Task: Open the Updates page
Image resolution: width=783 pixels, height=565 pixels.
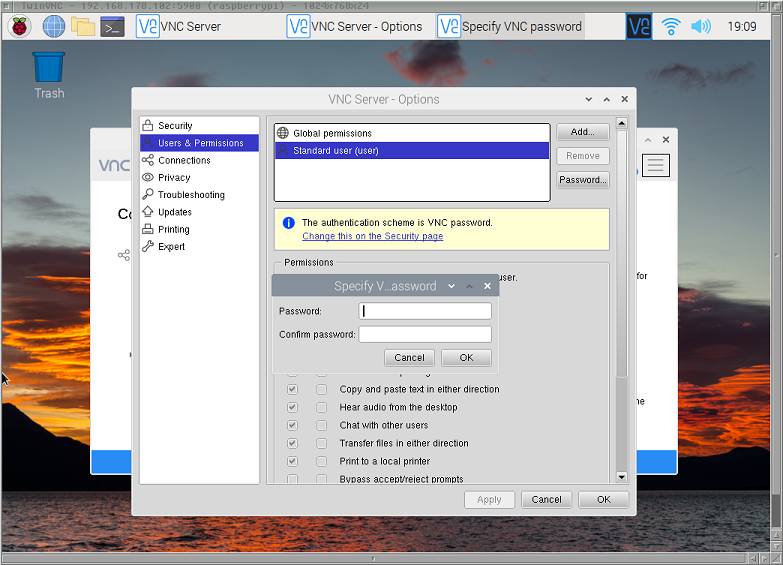Action: 199,212
